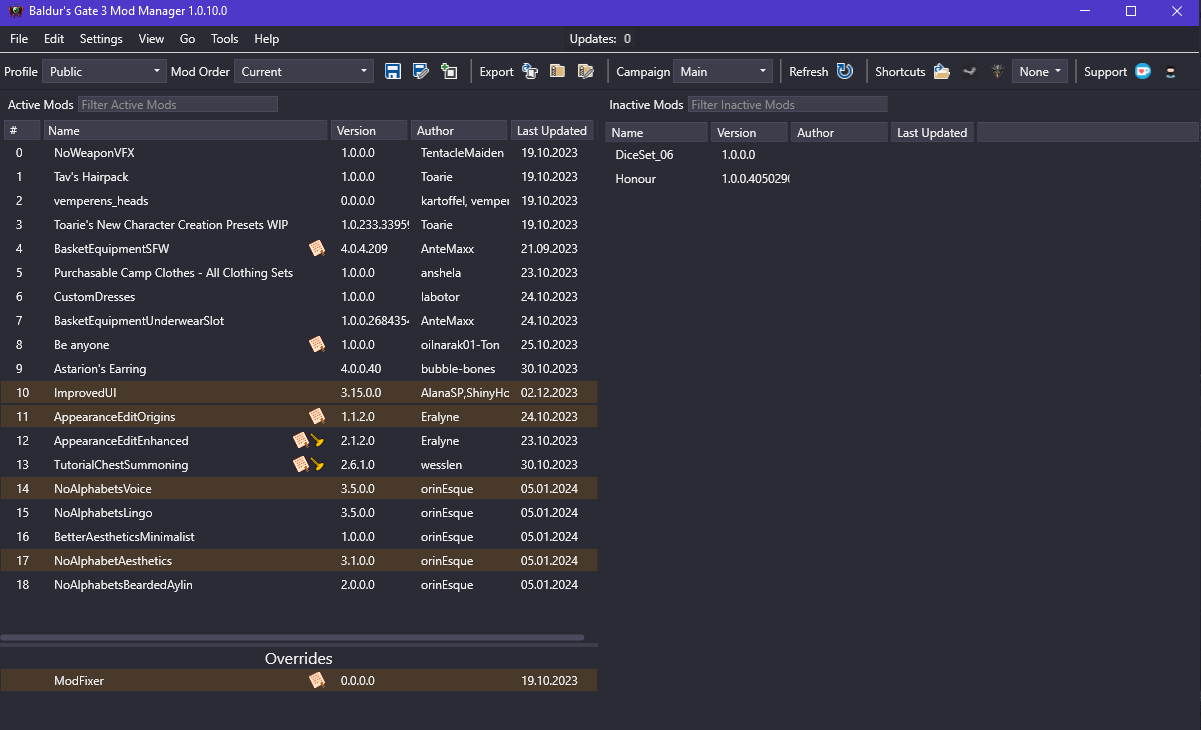Sort active mods by Name column

186,131
